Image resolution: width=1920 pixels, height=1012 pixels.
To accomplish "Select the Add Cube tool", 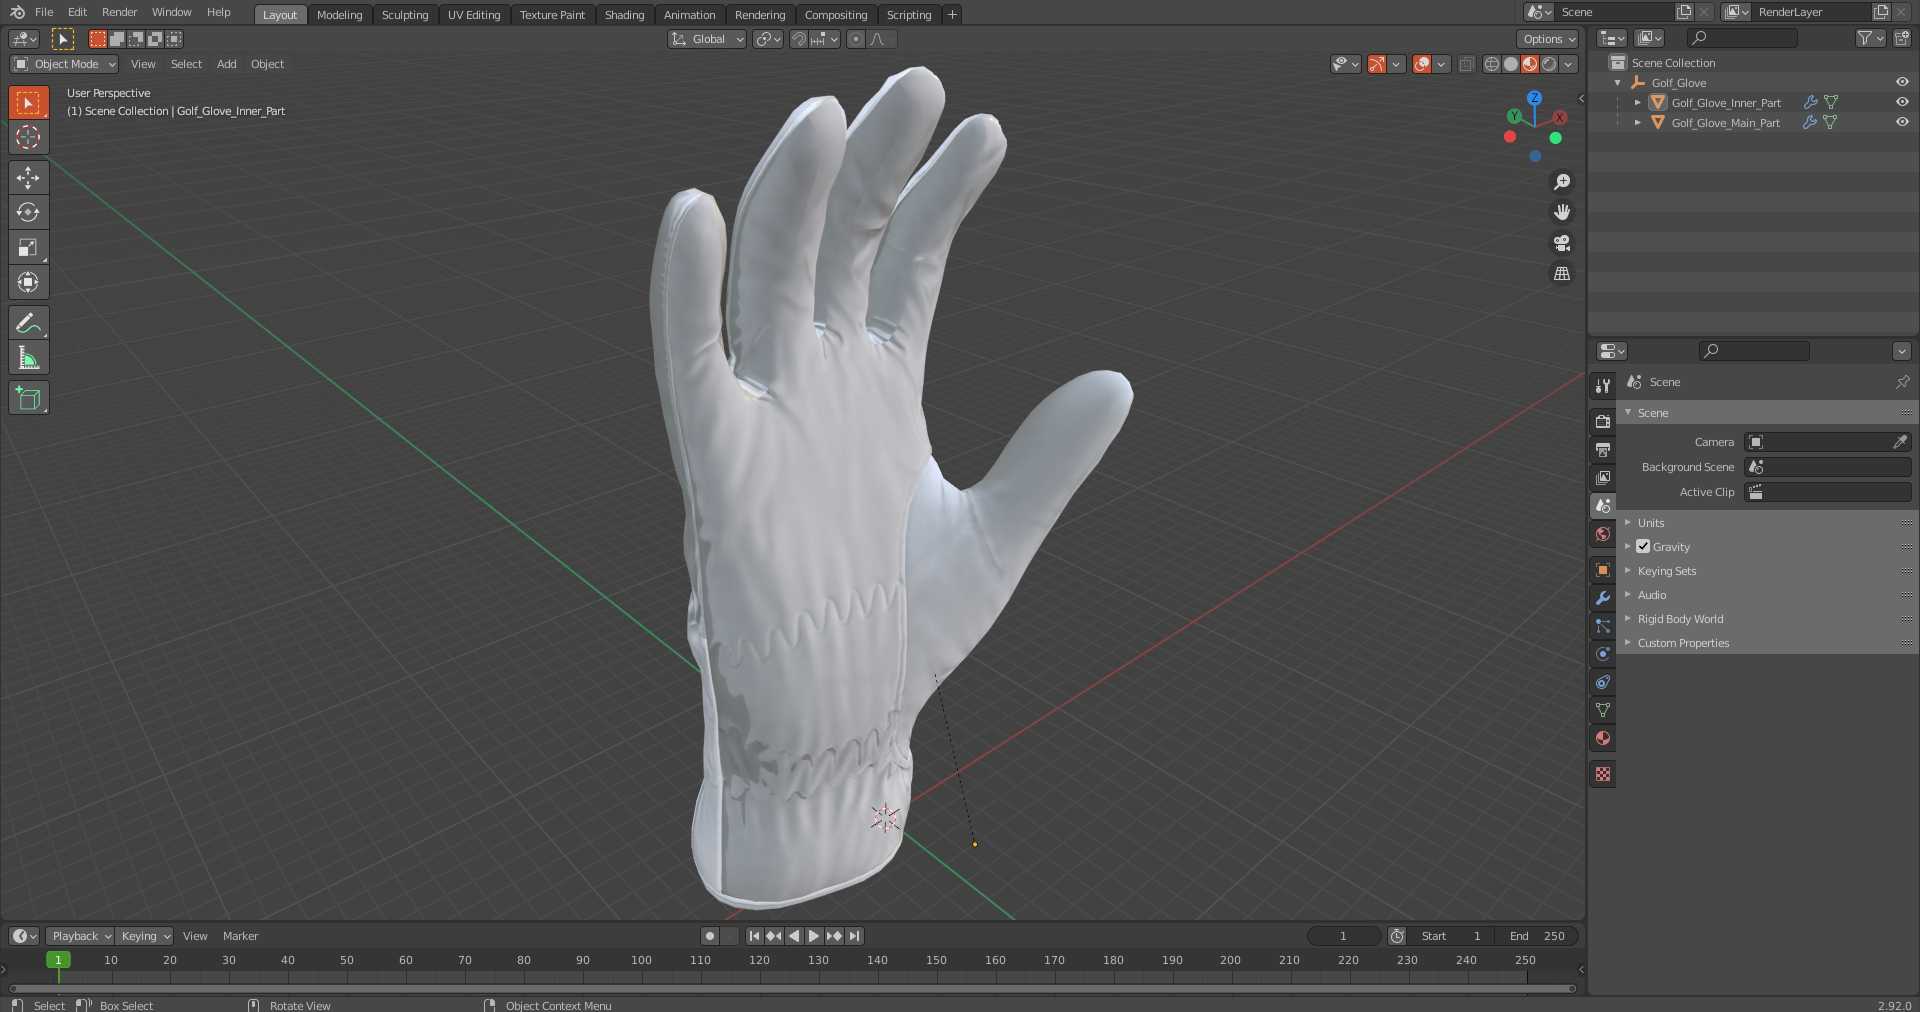I will [x=28, y=398].
